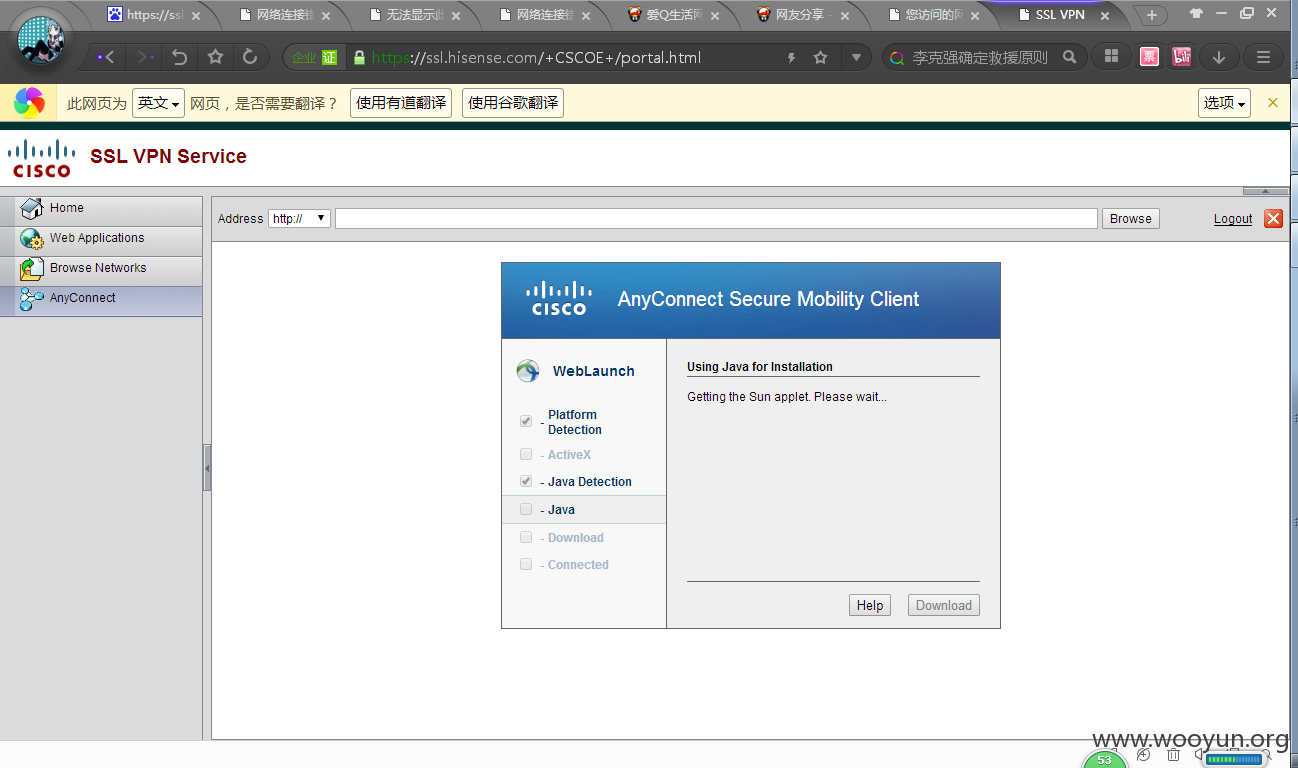
Task: Click the 使用有道翻译 button
Action: point(401,103)
